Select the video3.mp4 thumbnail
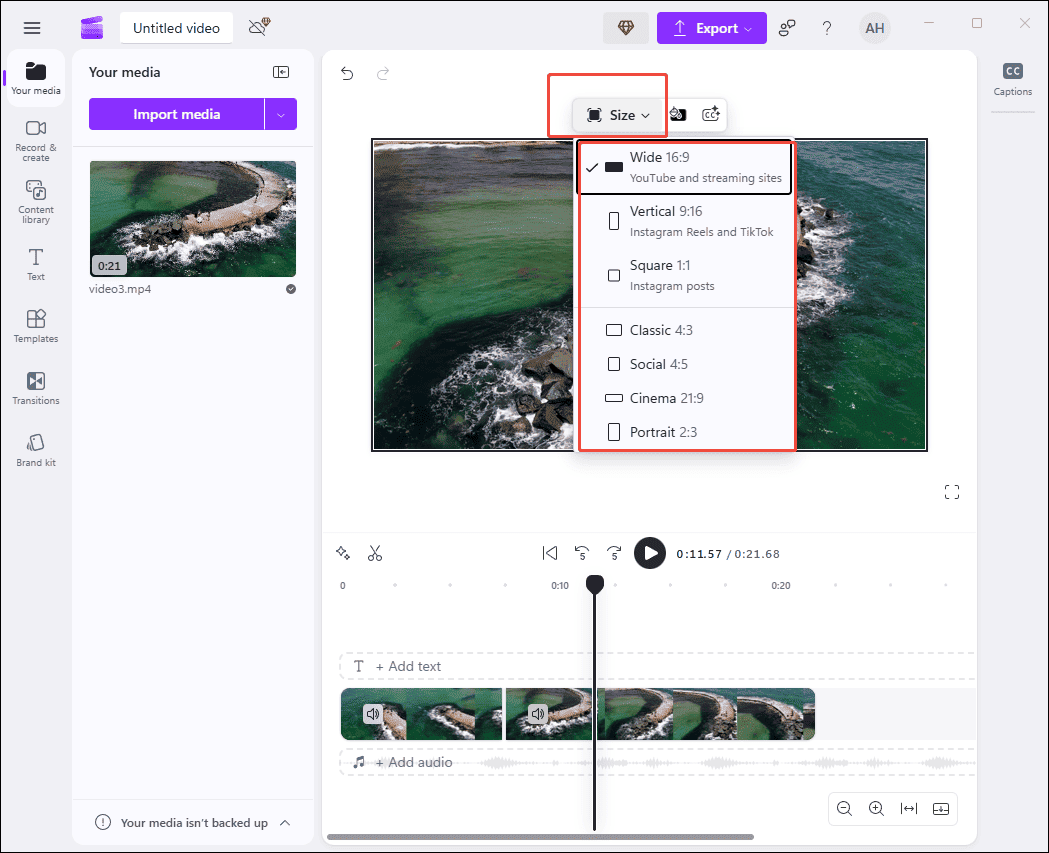This screenshot has width=1049, height=853. tap(192, 218)
